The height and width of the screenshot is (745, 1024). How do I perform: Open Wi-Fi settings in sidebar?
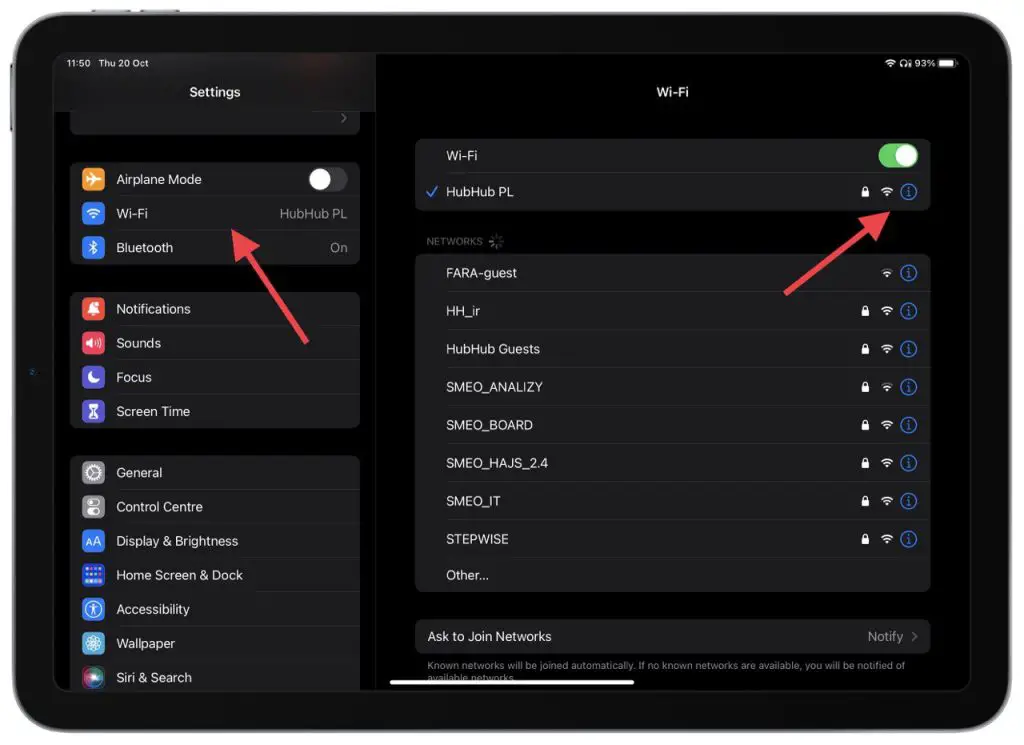[215, 214]
